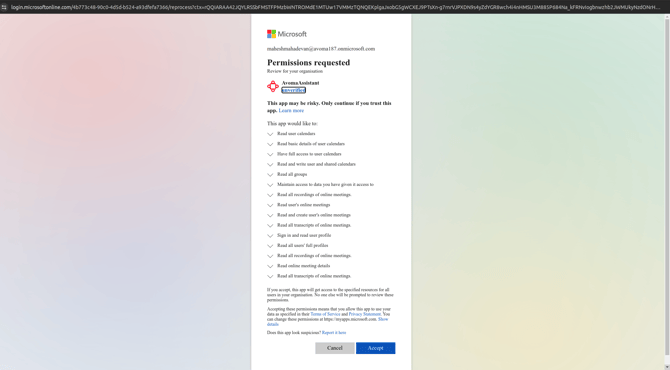670x370 pixels.
Task: Expand Maintain access to data permission
Action: (270, 185)
